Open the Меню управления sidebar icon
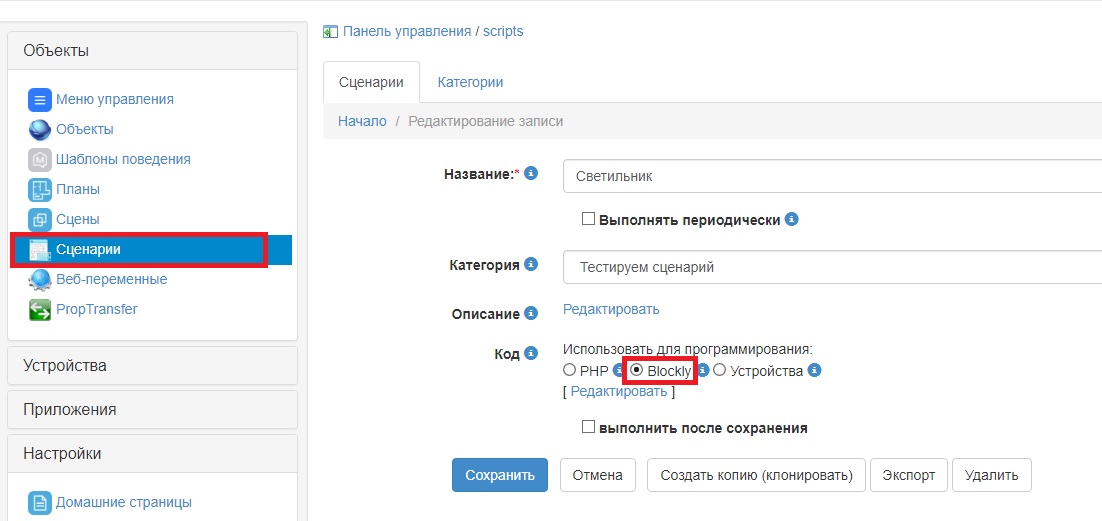The width and height of the screenshot is (1102, 521). 40,100
